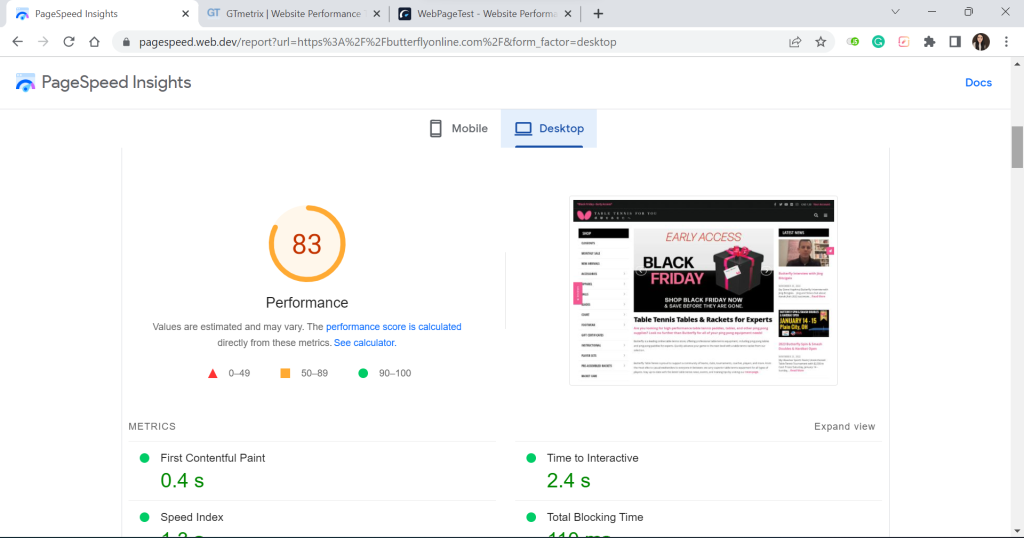Viewport: 1024px width, 538px height.
Task: Click the PageSpeed Insights logo
Action: [x=103, y=83]
